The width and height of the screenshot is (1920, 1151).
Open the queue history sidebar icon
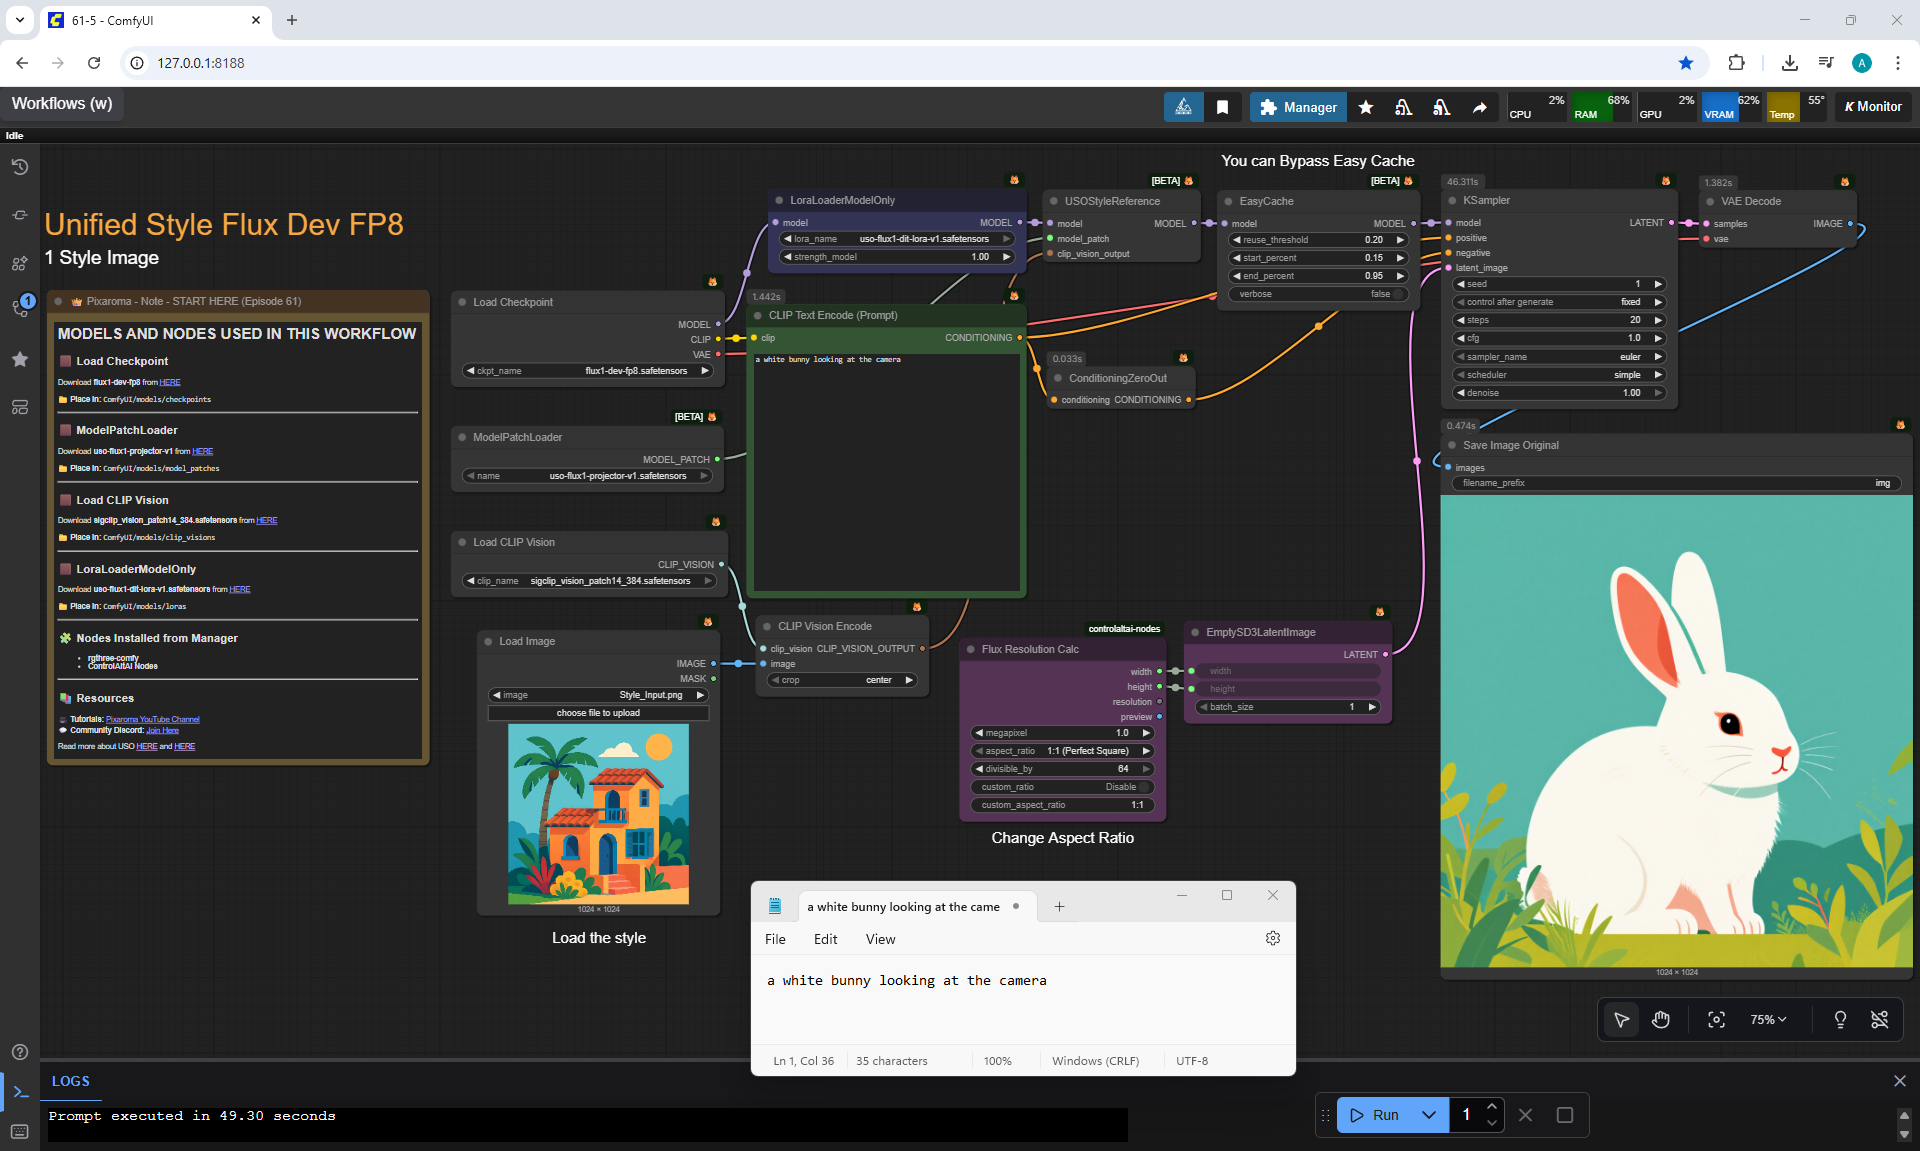[x=19, y=167]
